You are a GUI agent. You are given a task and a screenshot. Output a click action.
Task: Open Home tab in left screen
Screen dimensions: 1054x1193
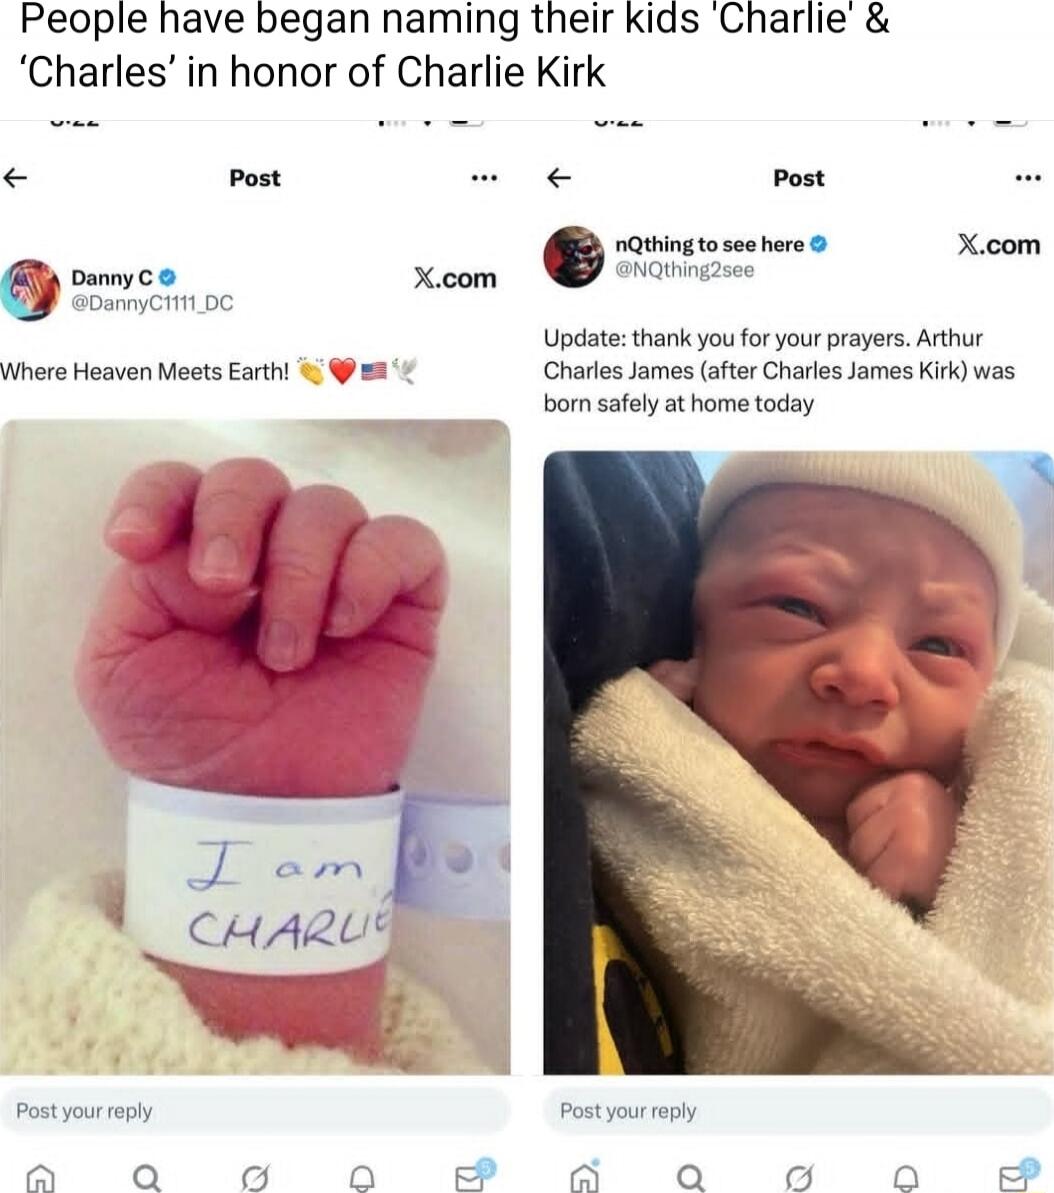click(40, 1178)
